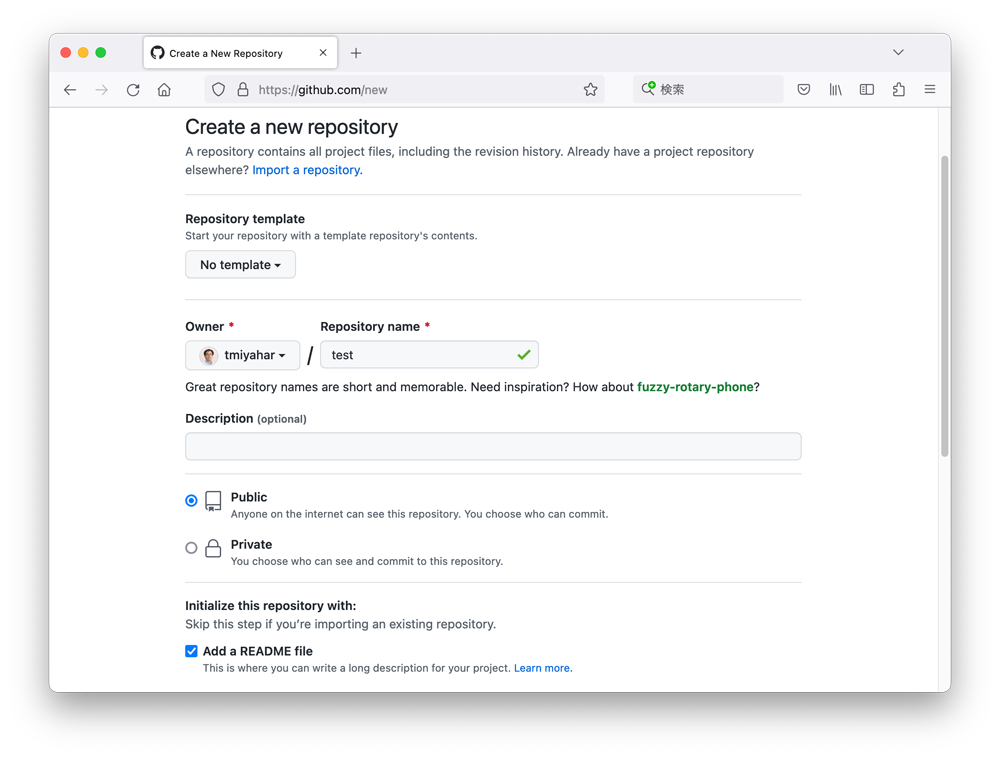Viewport: 1000px width, 757px height.
Task: Bookmark this page with the star
Action: click(591, 90)
